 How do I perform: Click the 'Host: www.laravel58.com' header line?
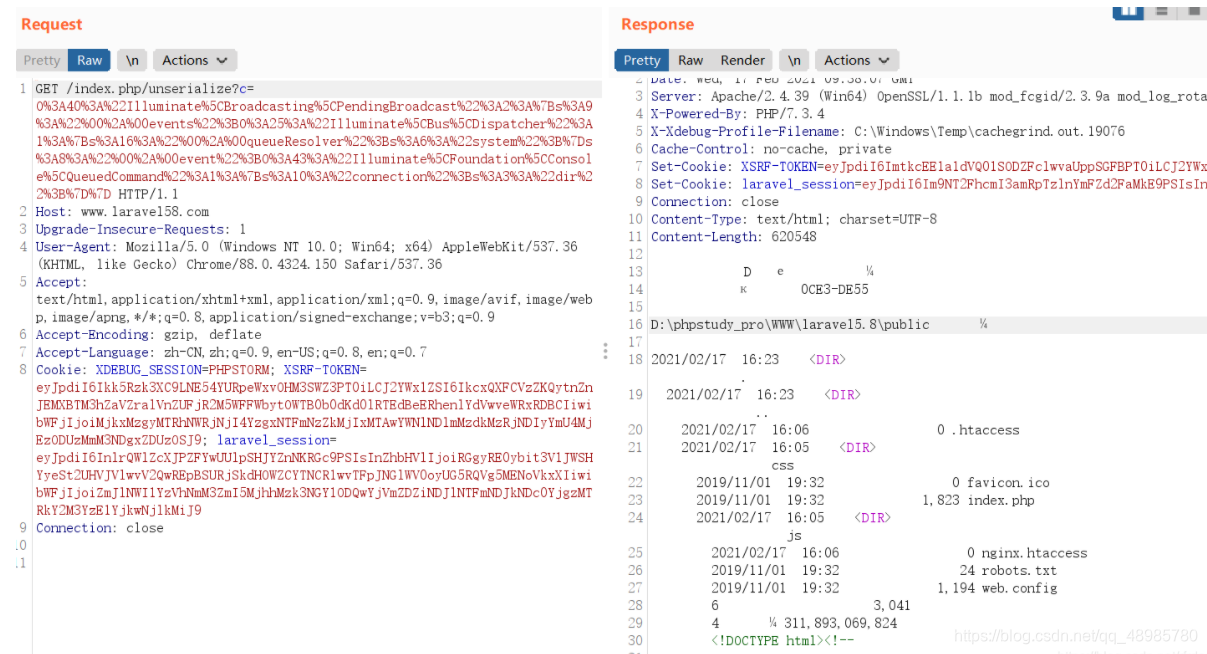(x=122, y=212)
